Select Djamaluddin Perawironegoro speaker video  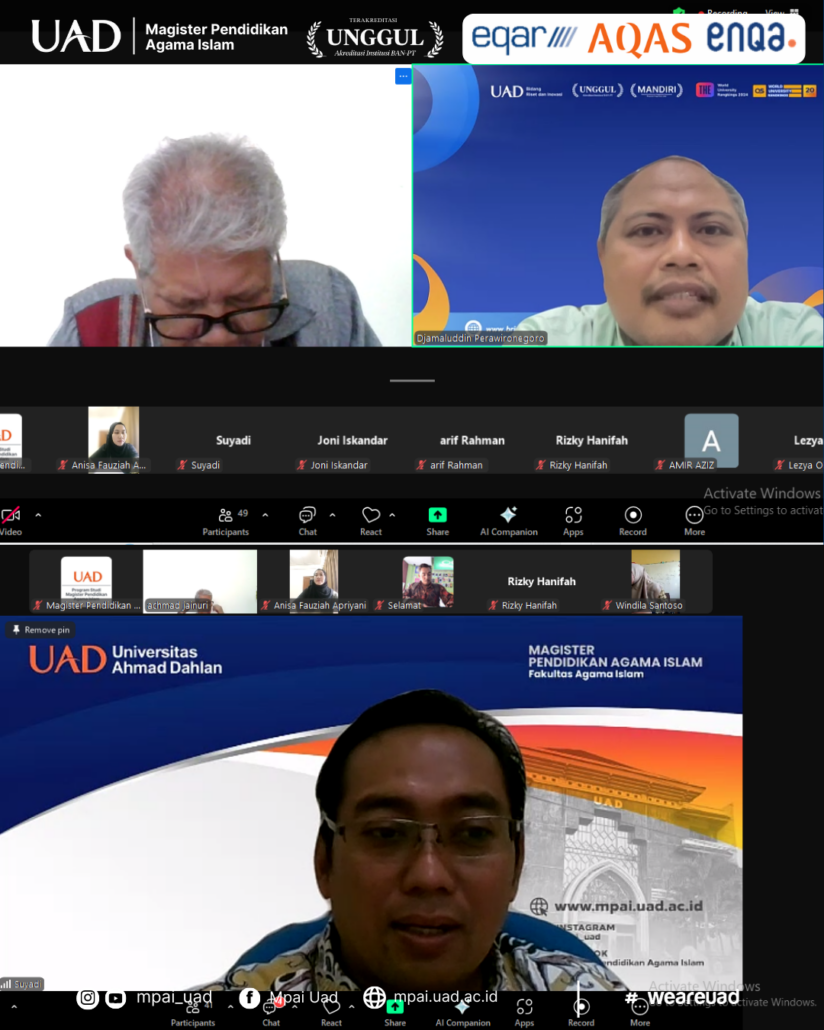pyautogui.click(x=618, y=205)
